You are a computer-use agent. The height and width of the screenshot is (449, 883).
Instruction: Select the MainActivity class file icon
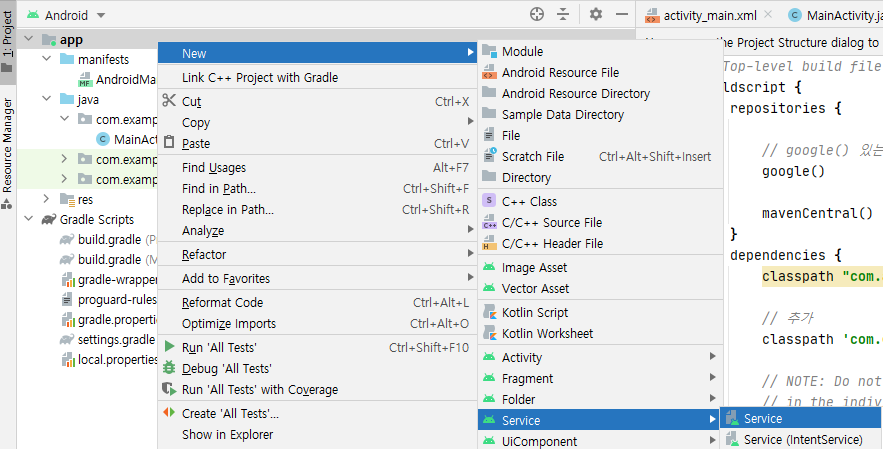(x=102, y=139)
